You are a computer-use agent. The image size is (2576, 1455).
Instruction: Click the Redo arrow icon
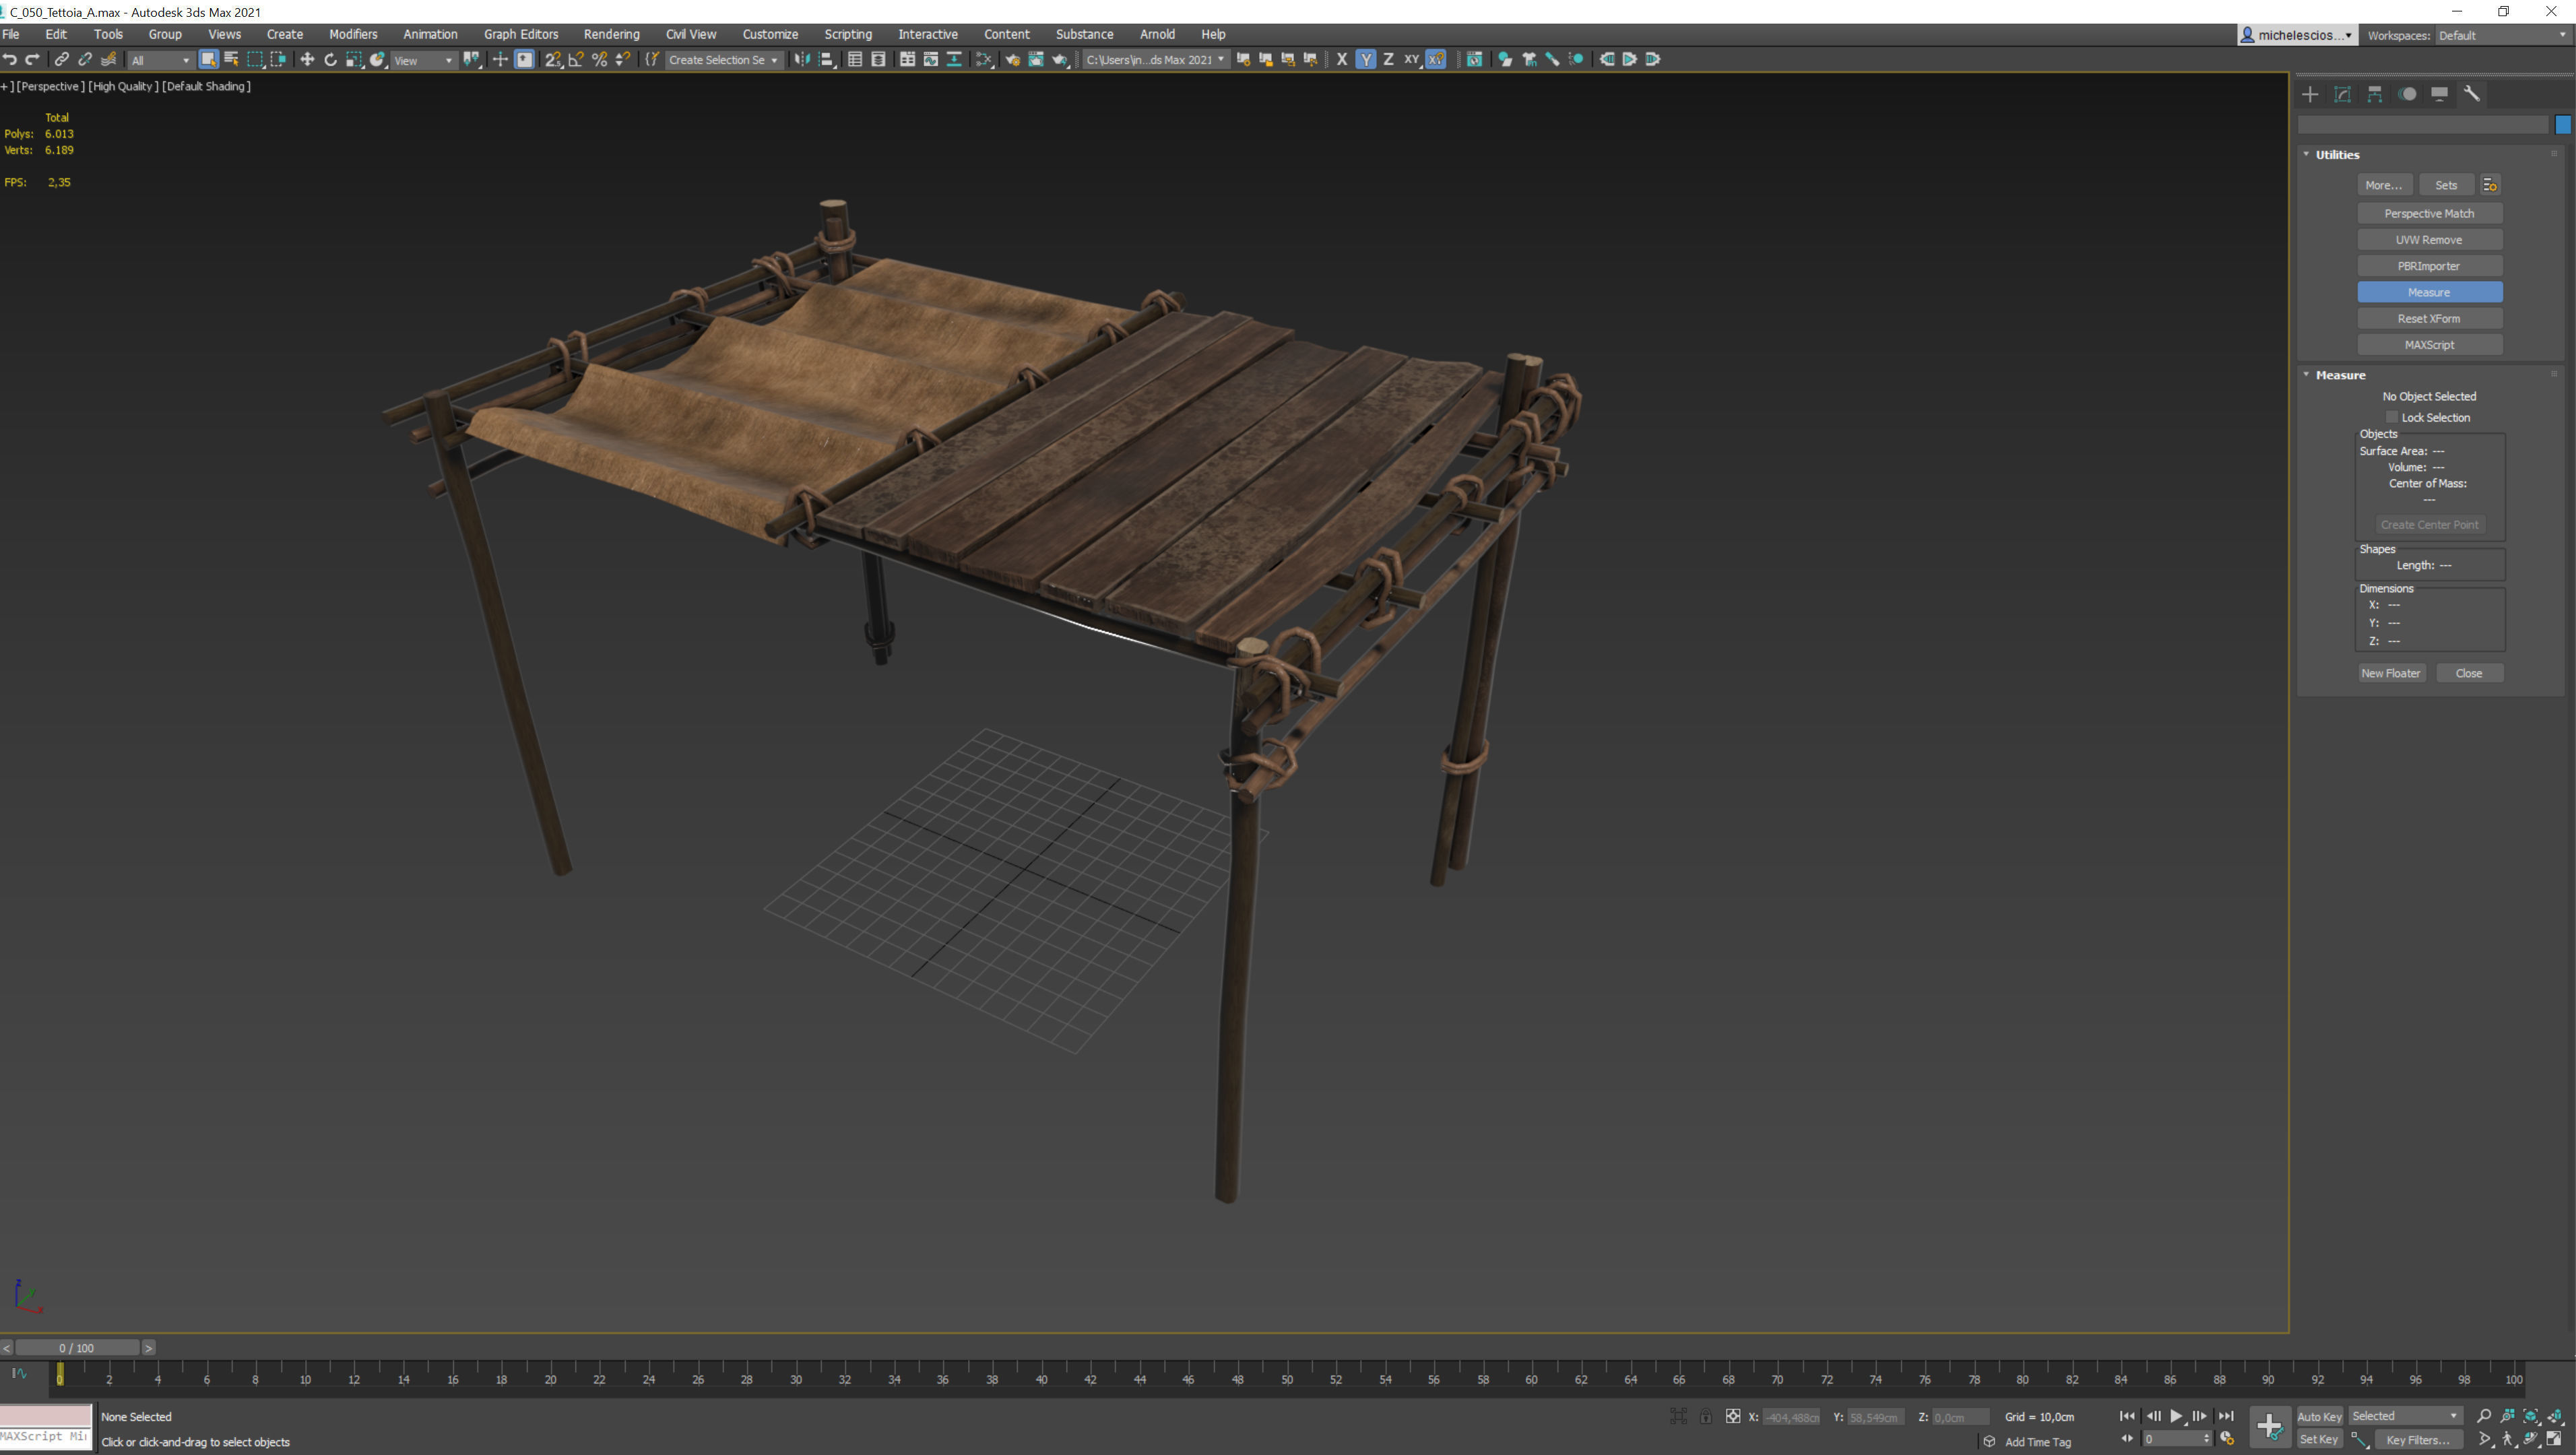pos(33,60)
